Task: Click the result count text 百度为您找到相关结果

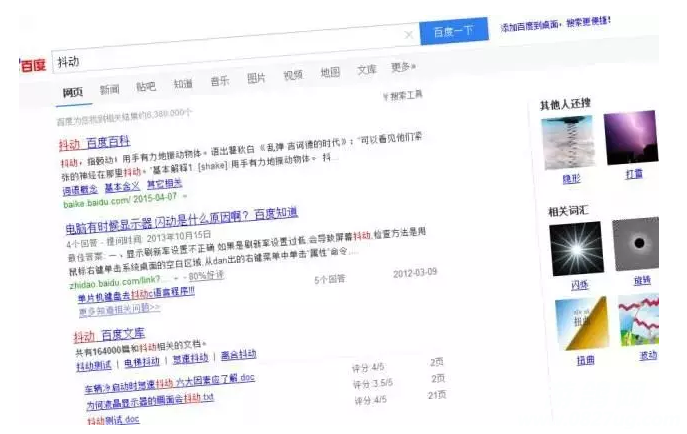Action: tap(124, 117)
